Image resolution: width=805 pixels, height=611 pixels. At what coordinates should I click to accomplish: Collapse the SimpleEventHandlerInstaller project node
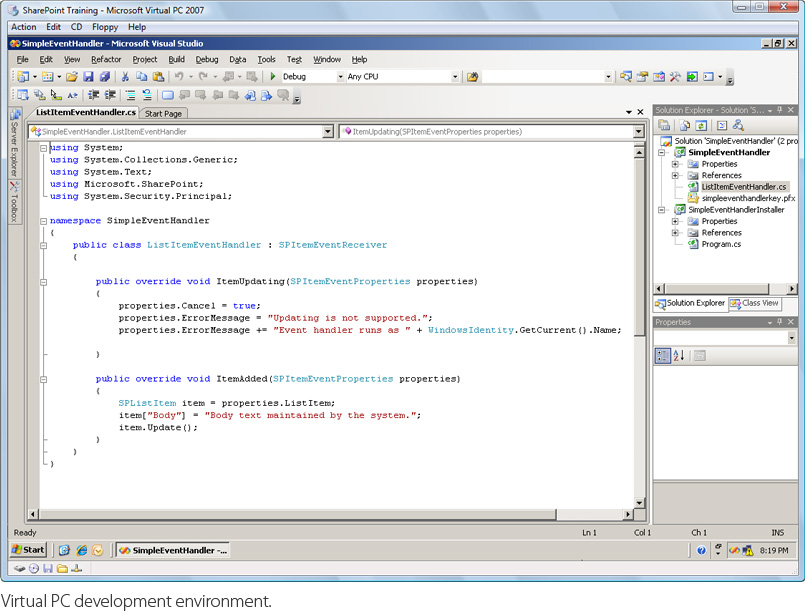(662, 210)
